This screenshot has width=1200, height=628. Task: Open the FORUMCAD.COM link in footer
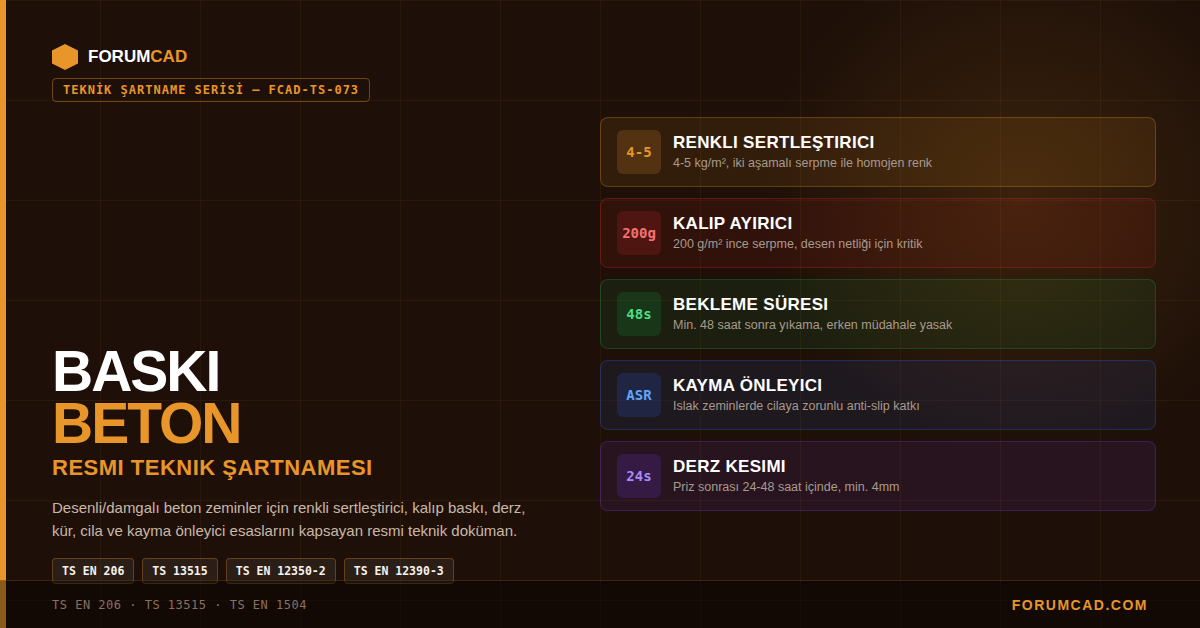pos(1080,605)
